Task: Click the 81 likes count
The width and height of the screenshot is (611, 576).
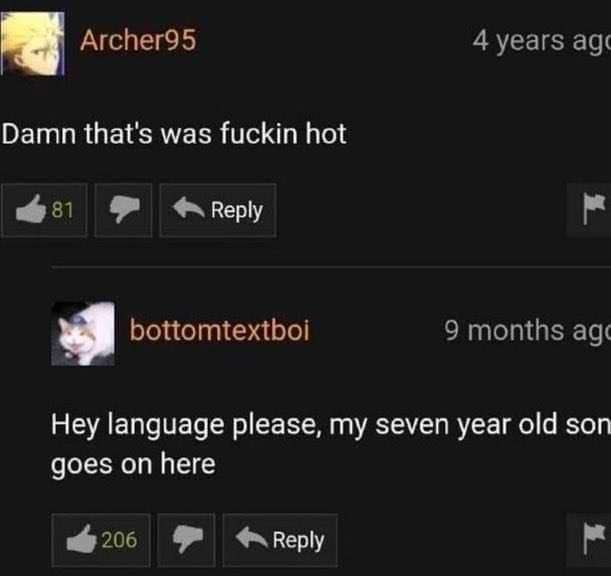Action: [63, 210]
